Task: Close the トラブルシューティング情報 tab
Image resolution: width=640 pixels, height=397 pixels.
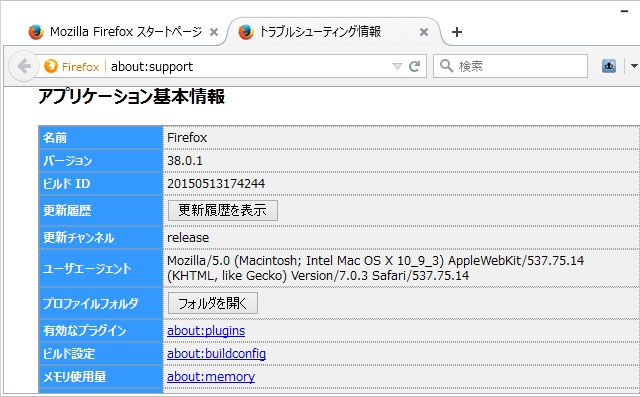Action: [x=424, y=32]
